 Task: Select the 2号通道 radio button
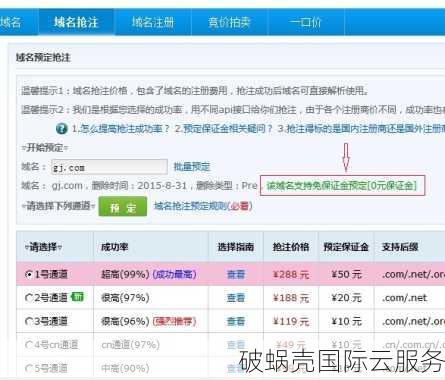29,298
